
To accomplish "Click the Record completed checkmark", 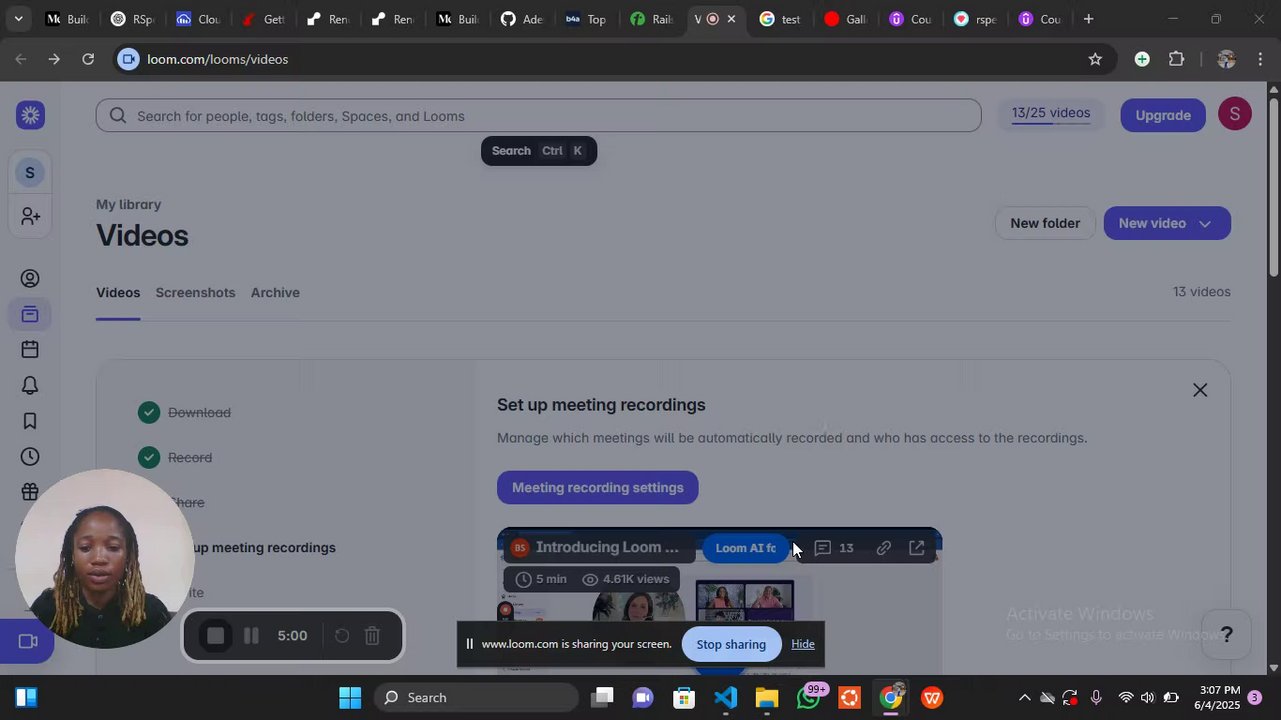I will pyautogui.click(x=149, y=457).
